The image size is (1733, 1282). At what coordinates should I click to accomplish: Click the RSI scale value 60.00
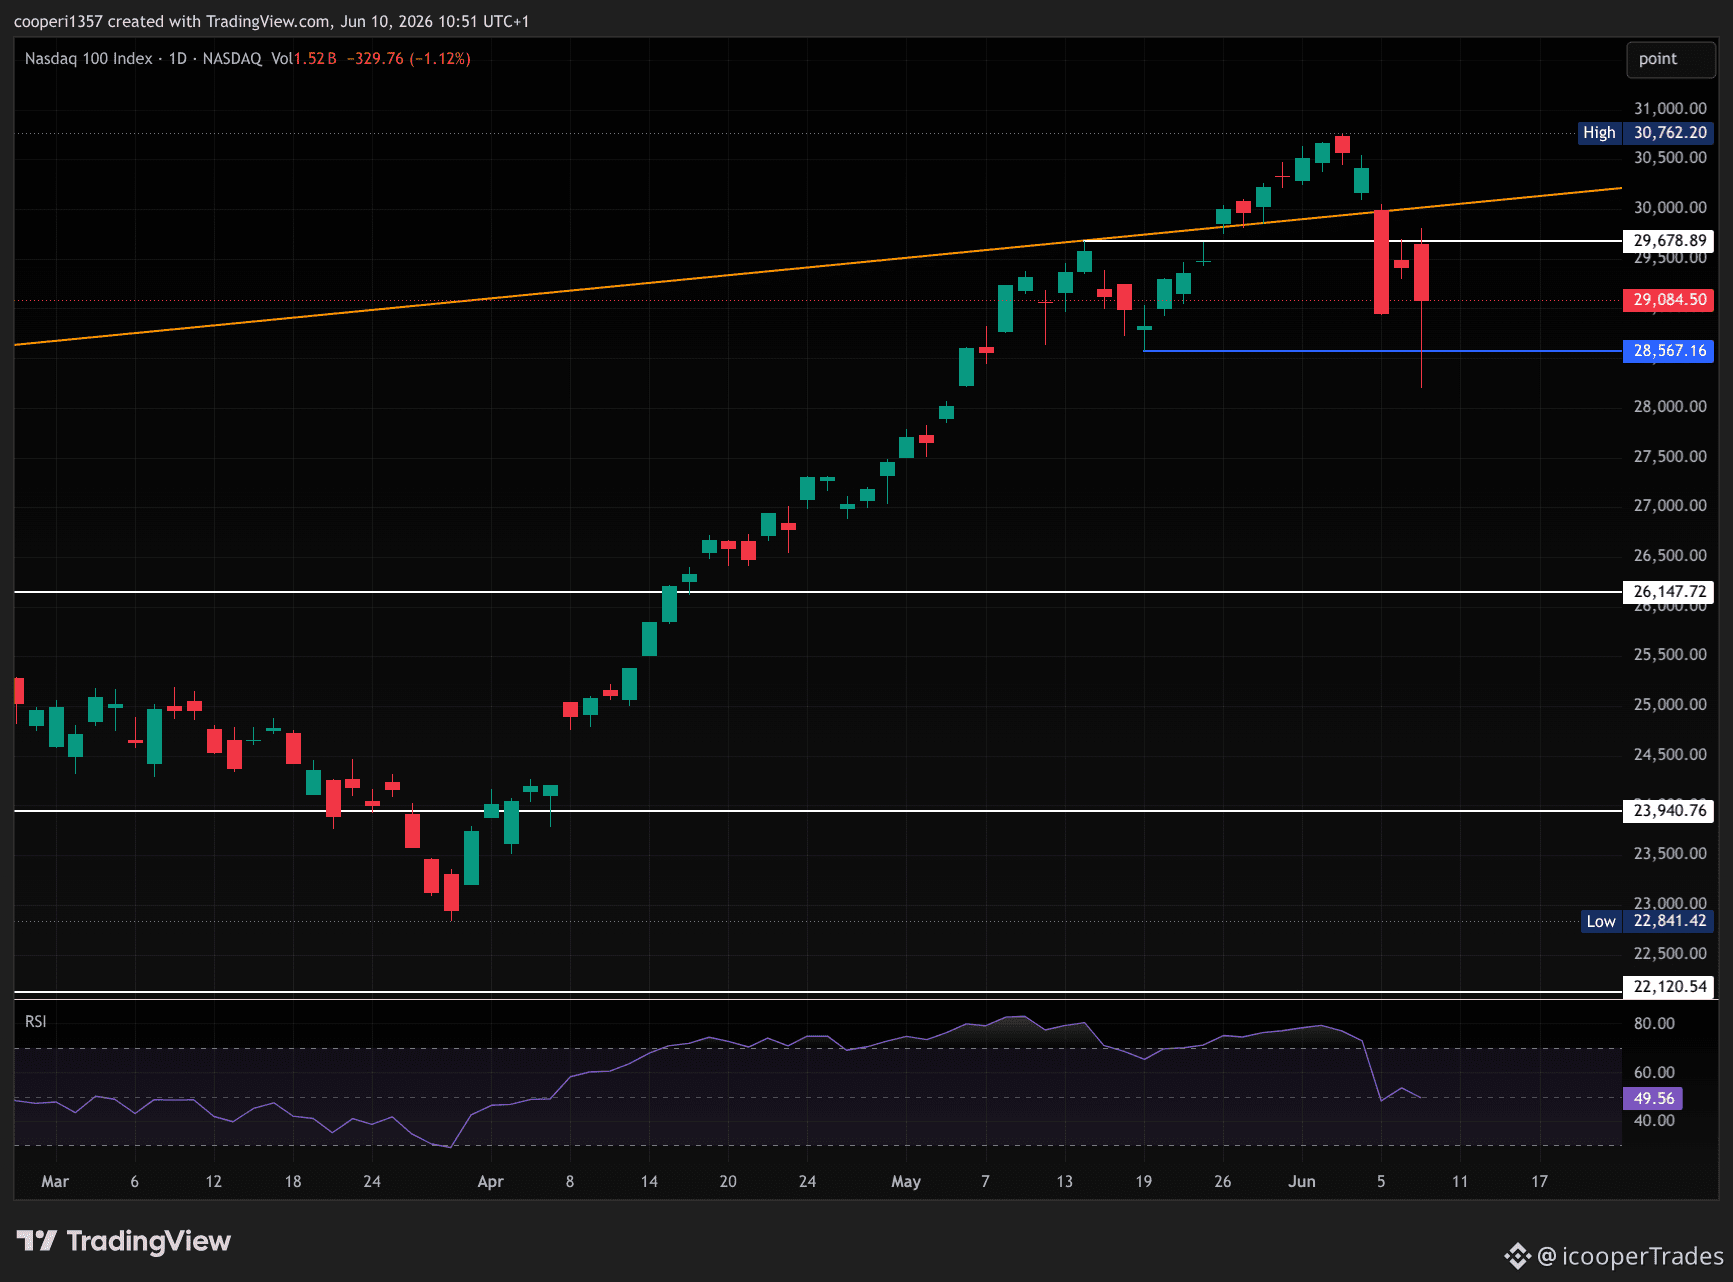1654,1073
